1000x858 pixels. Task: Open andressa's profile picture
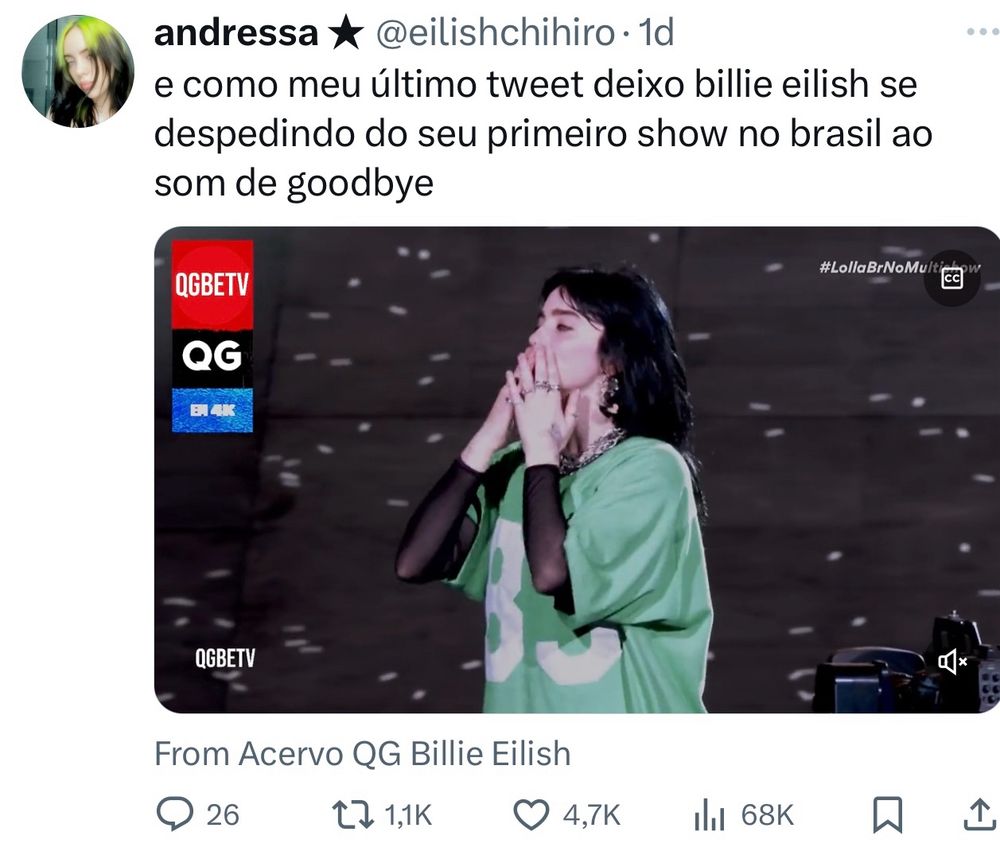(78, 71)
